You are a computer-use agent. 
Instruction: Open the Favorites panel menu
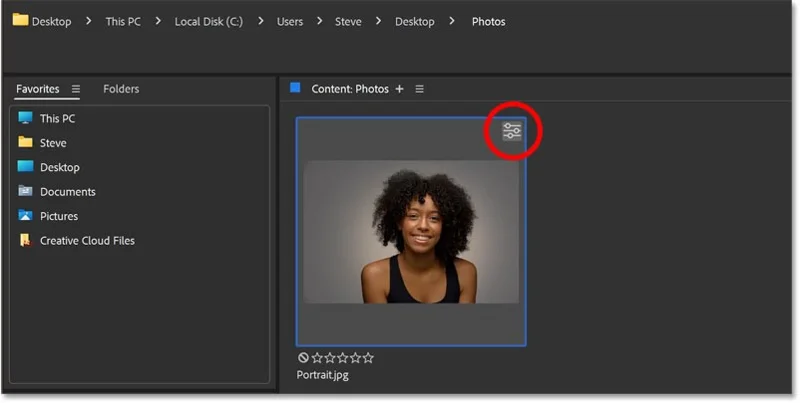click(76, 89)
